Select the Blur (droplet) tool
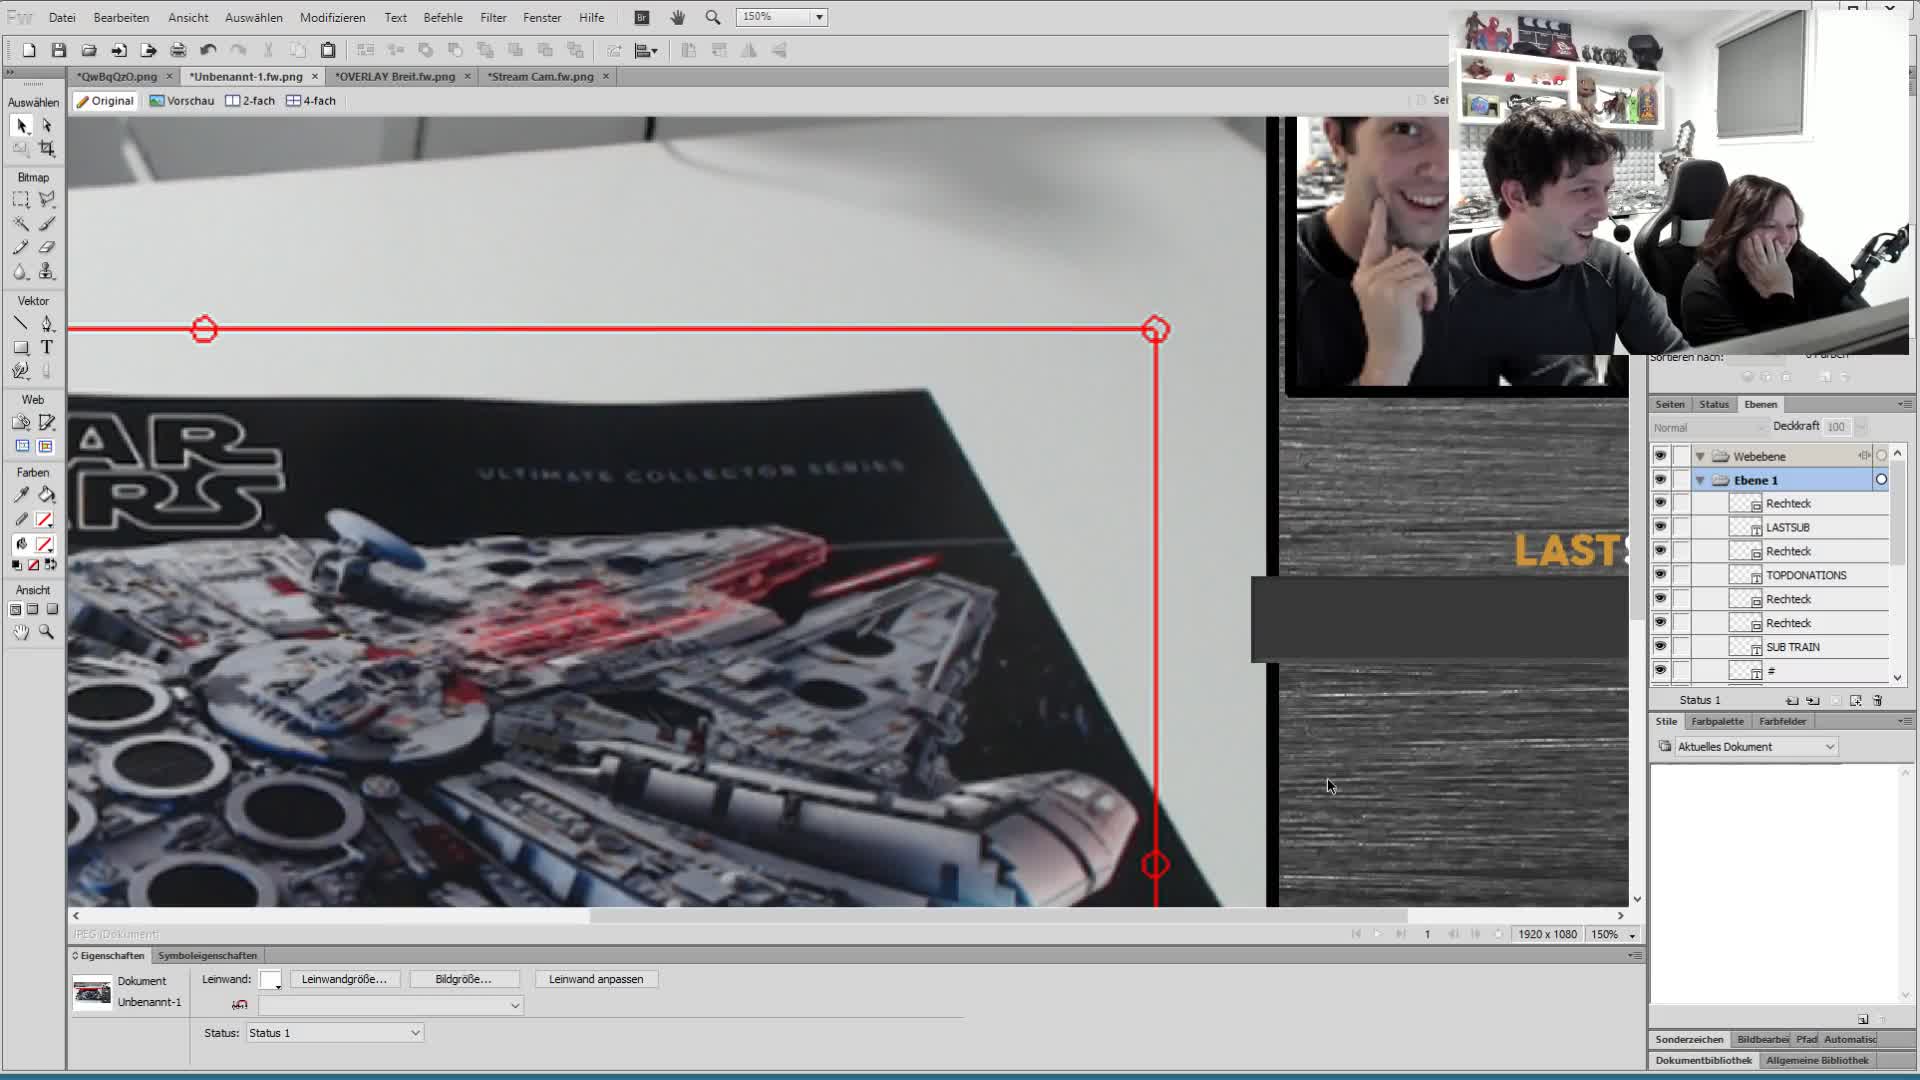 click(21, 272)
